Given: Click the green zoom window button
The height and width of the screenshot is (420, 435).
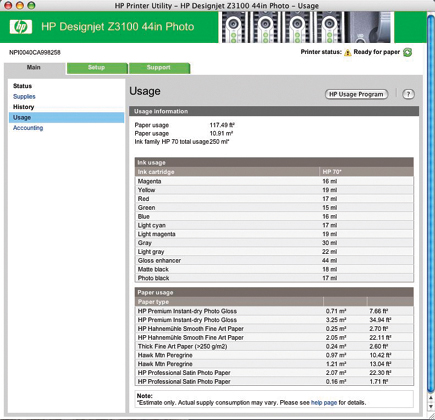Looking at the screenshot, I should pos(31,5).
